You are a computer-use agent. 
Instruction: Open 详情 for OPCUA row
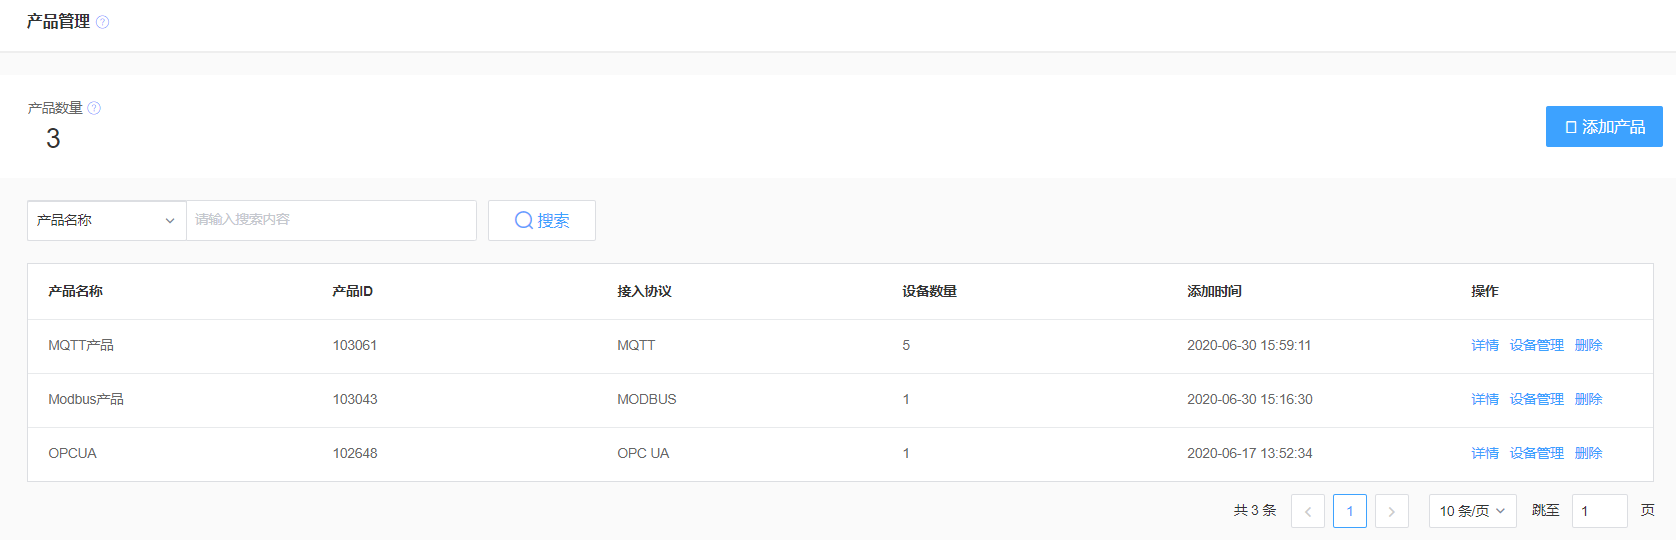1485,453
